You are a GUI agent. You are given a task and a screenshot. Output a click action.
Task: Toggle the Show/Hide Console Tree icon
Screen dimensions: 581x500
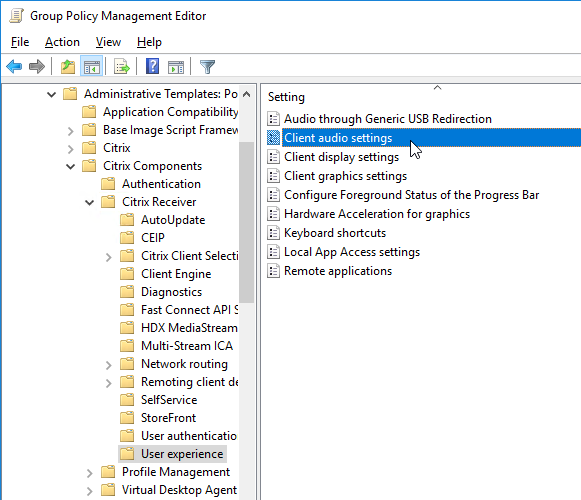(92, 67)
